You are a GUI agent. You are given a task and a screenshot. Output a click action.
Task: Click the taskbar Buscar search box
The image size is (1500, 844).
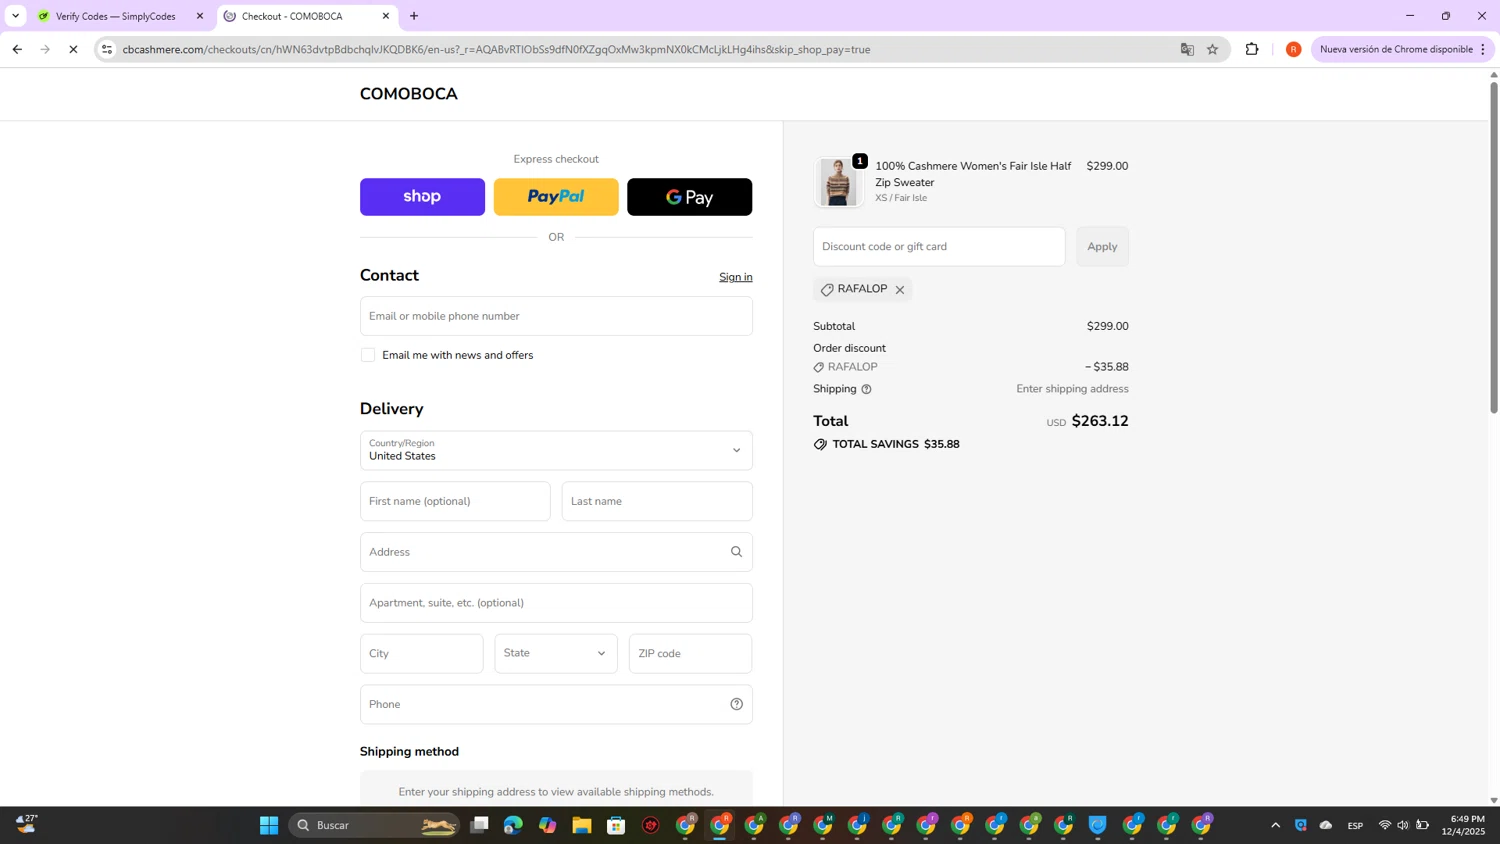pyautogui.click(x=375, y=825)
